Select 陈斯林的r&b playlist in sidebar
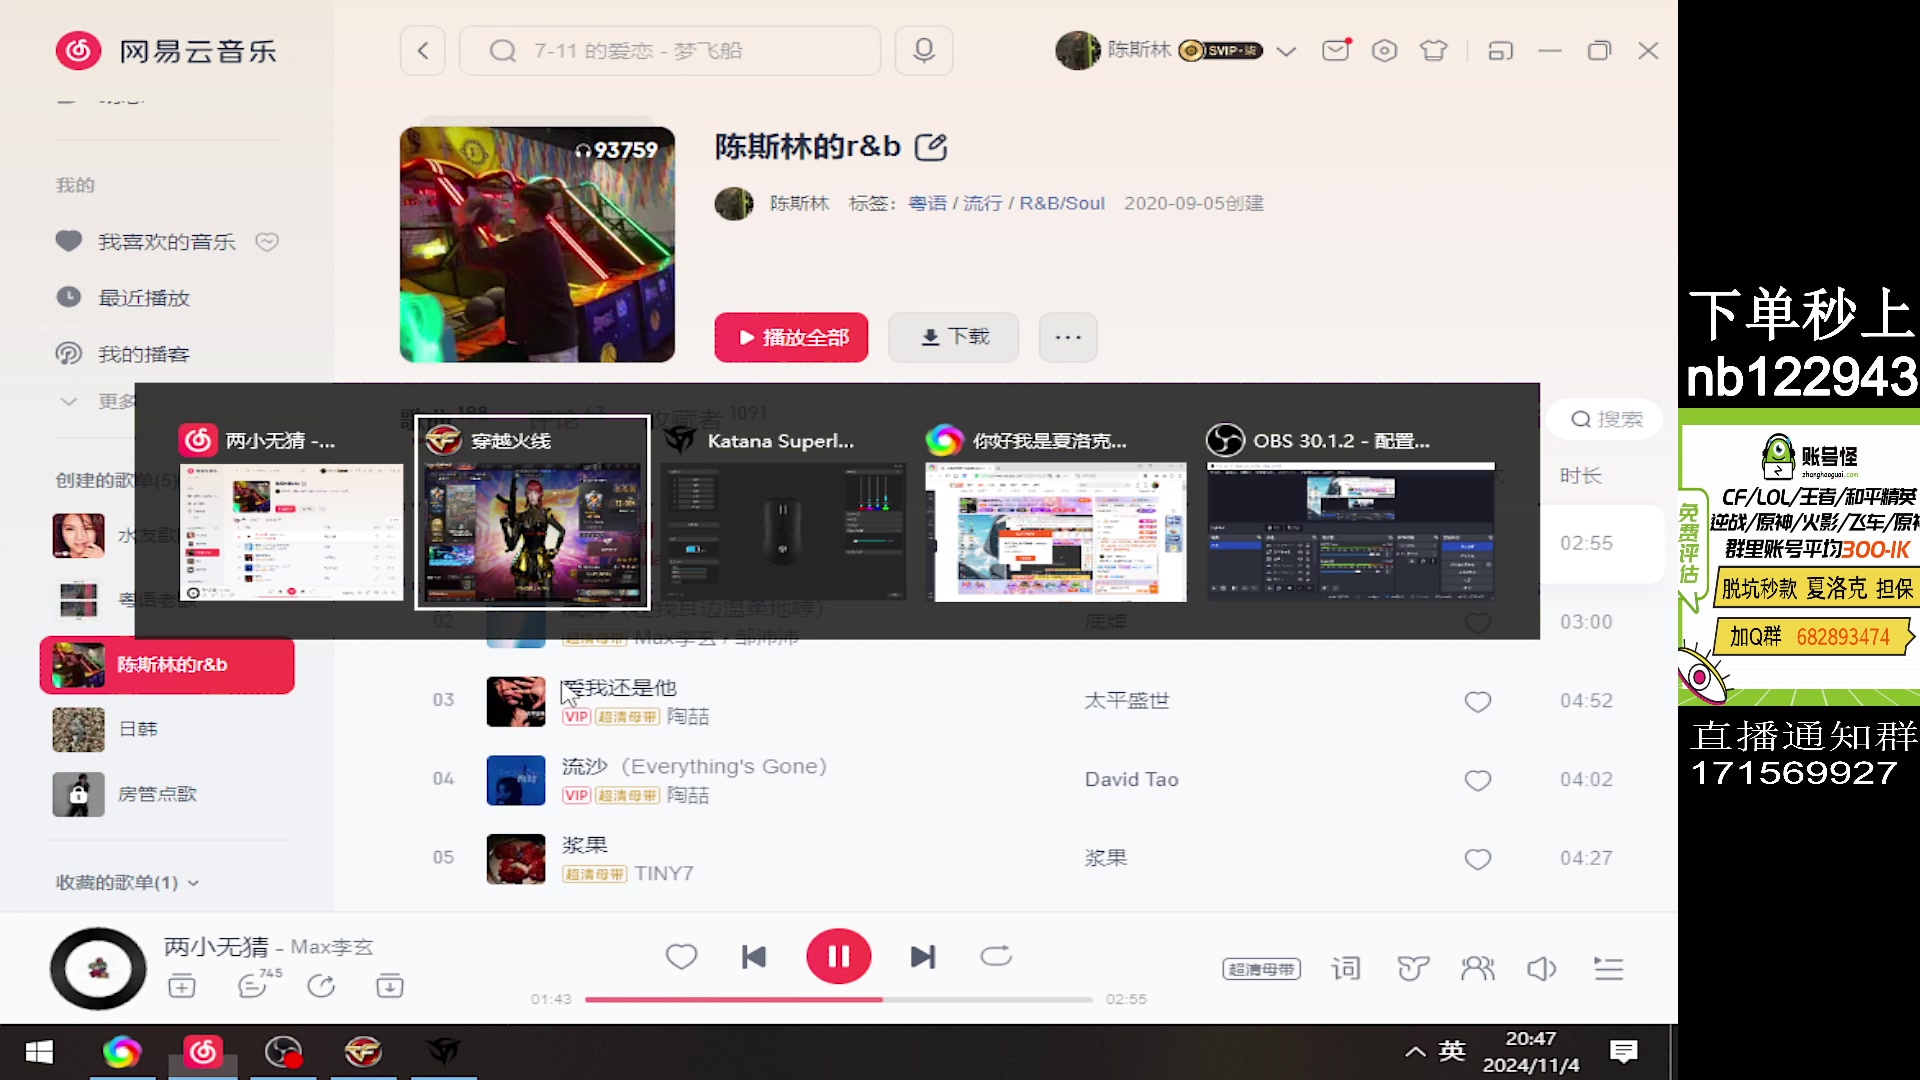The height and width of the screenshot is (1080, 1920). click(167, 665)
